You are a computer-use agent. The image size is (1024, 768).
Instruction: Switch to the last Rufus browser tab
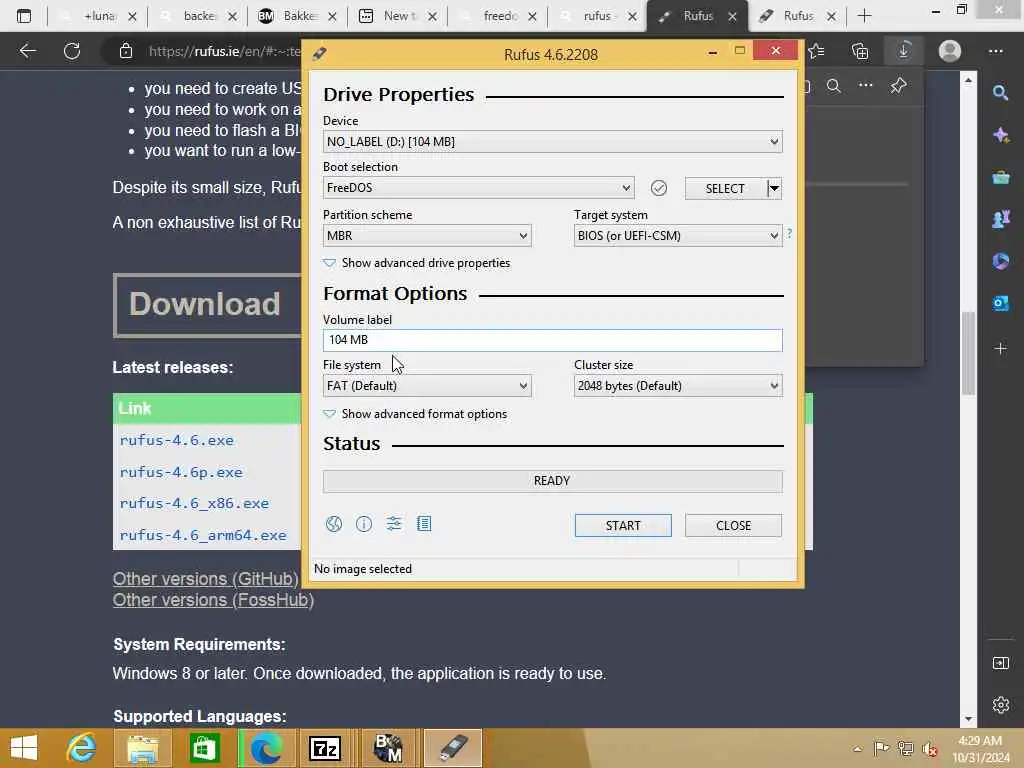(x=797, y=16)
